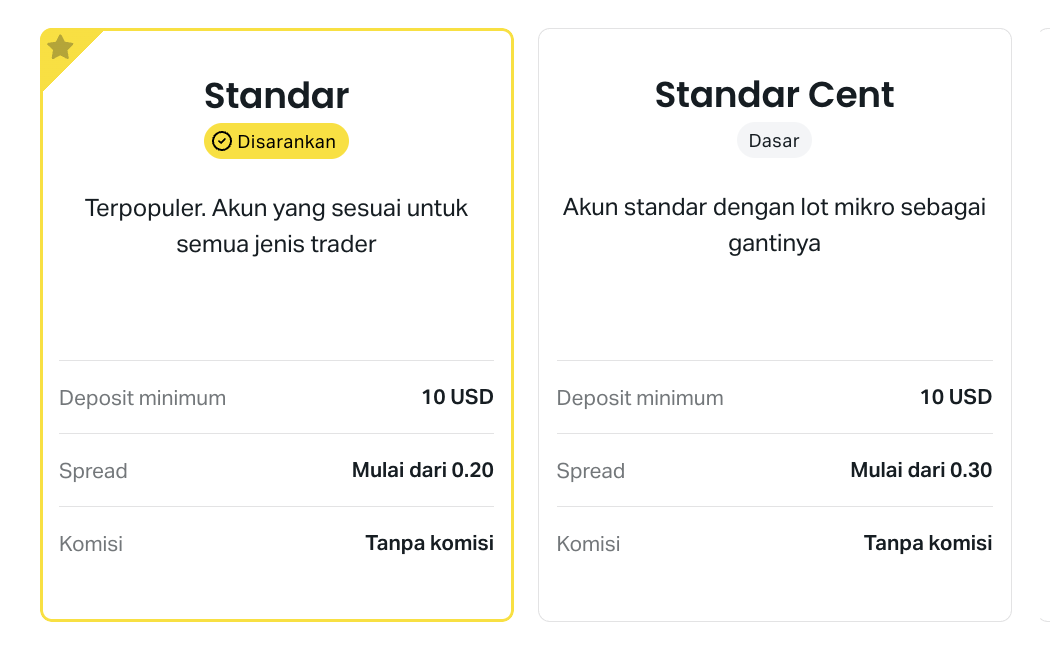
Task: Click the Standar account description text
Action: pos(277,226)
